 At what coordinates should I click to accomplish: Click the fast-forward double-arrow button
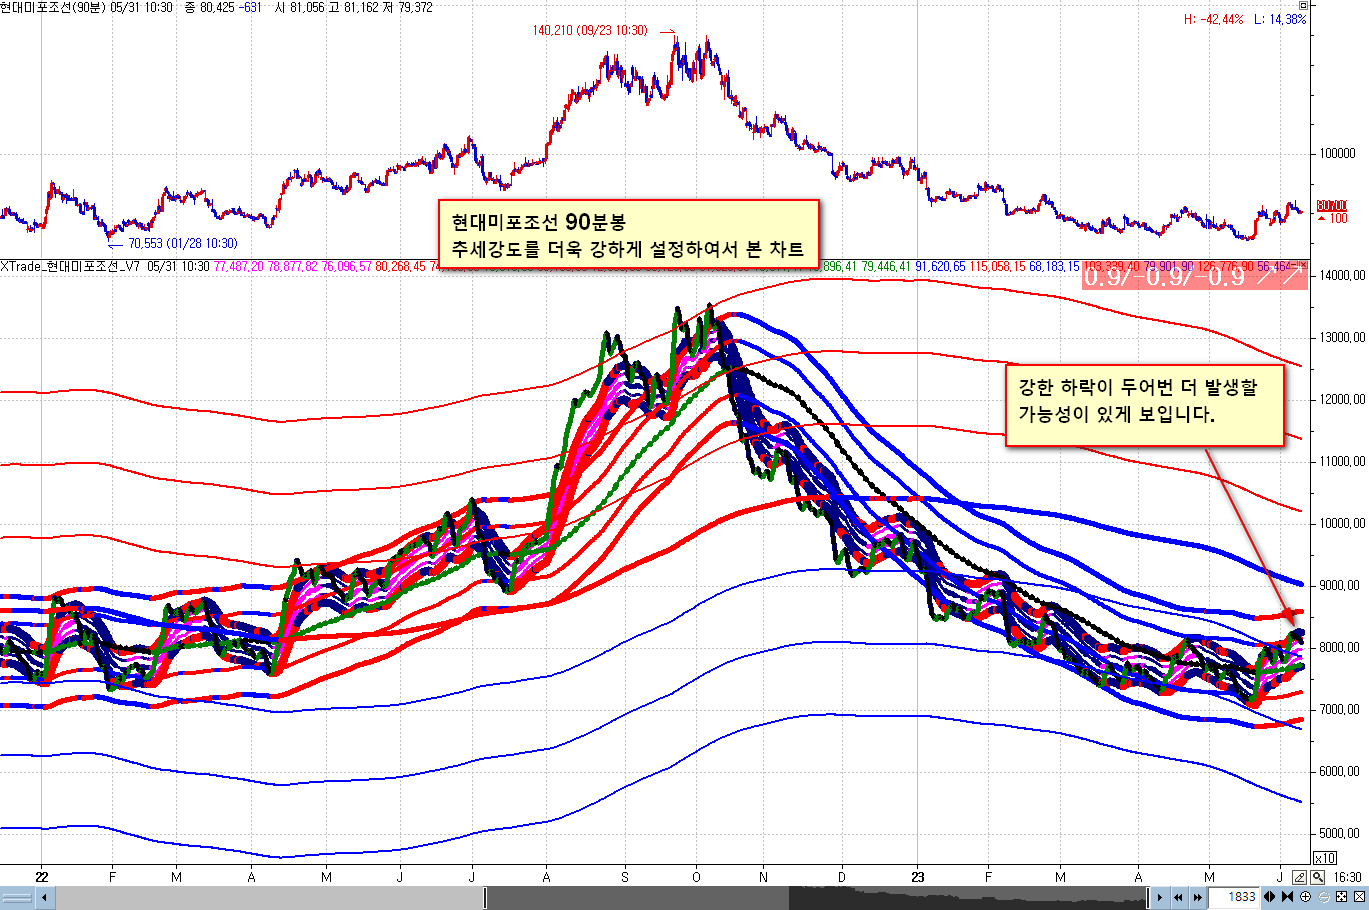(x=1197, y=898)
